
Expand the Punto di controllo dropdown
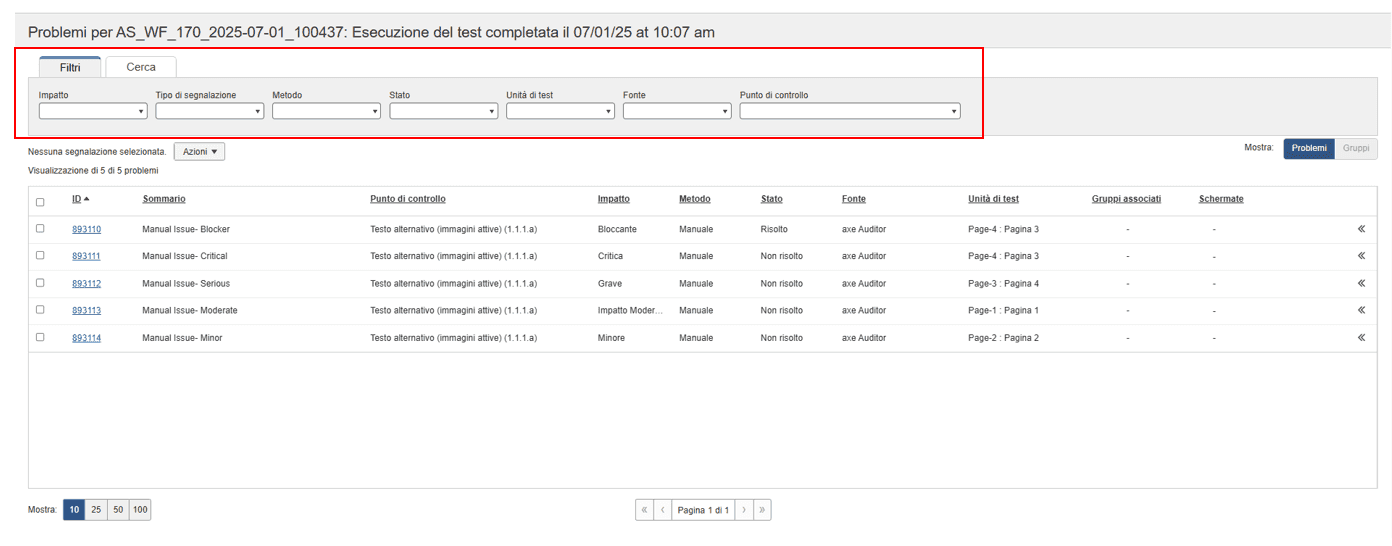850,111
